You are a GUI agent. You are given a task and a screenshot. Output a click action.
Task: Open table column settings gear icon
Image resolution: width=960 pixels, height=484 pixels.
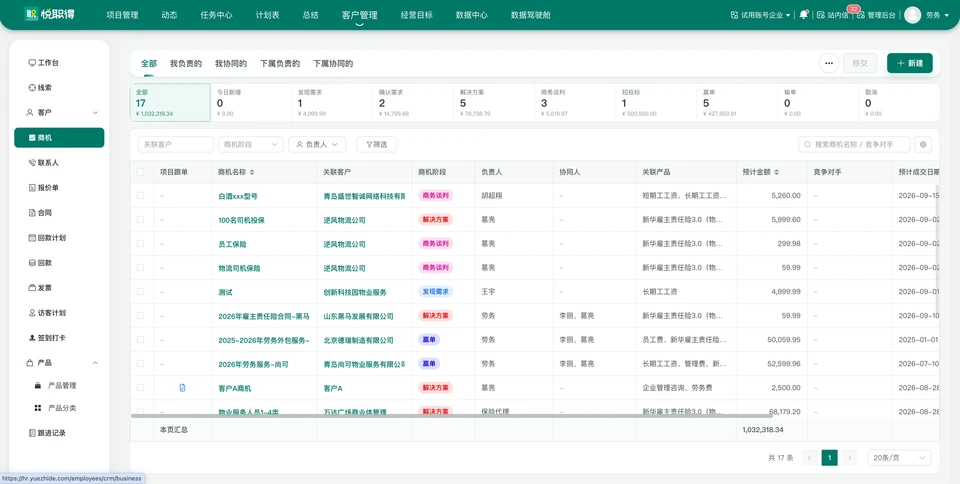point(923,144)
